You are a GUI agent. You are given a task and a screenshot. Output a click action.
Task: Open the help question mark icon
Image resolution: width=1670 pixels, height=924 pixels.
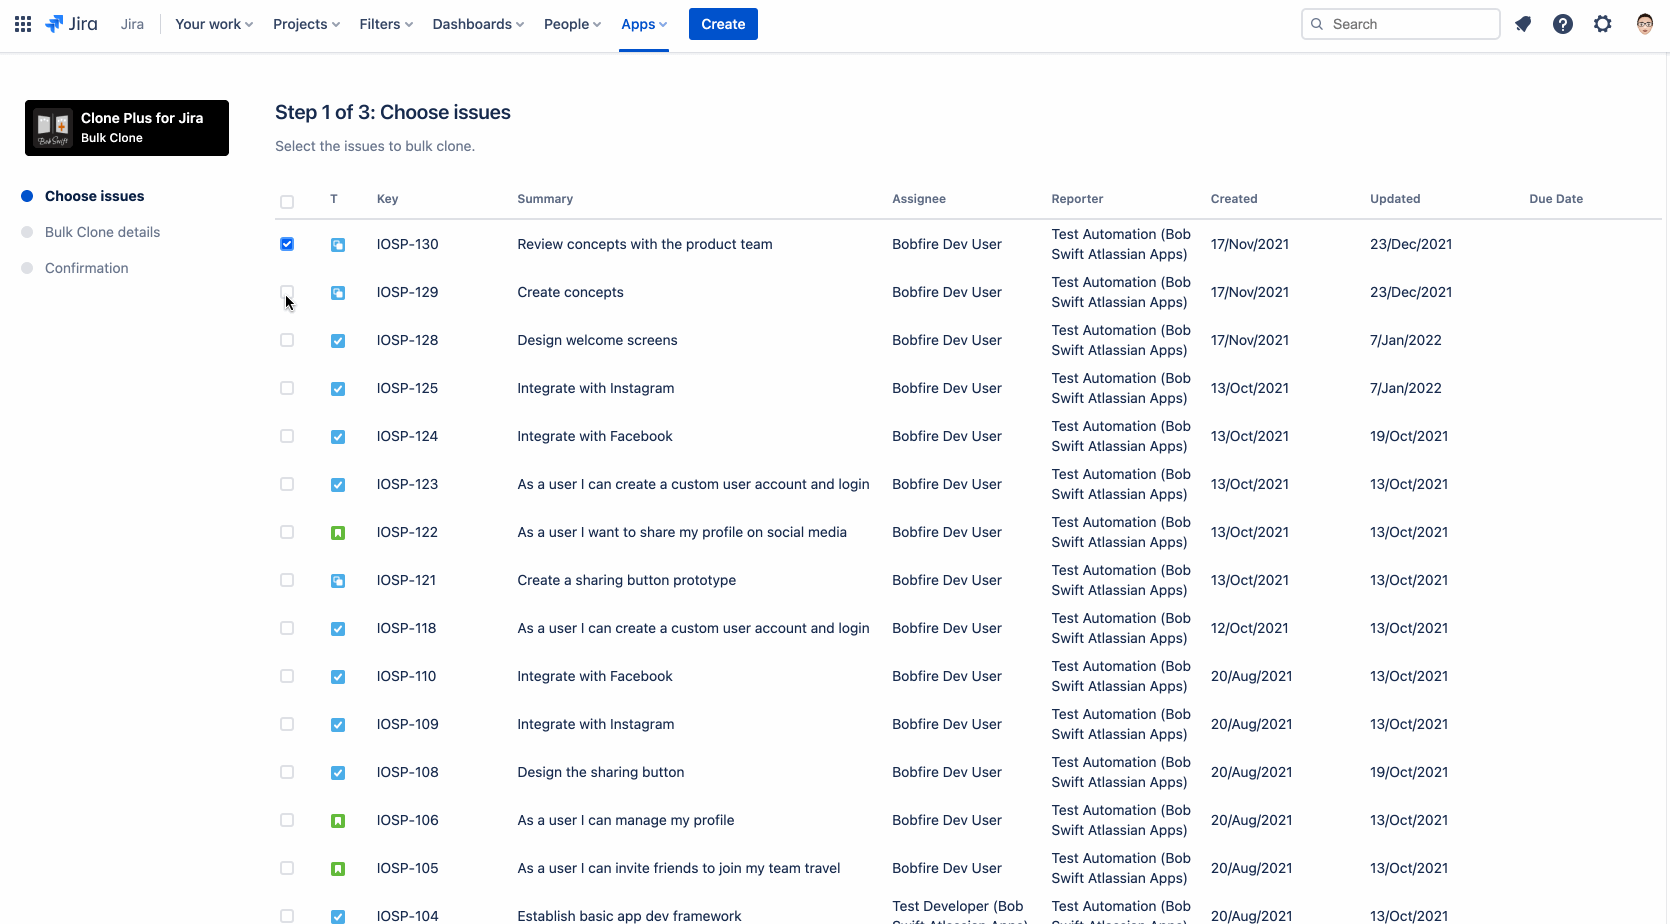point(1563,24)
